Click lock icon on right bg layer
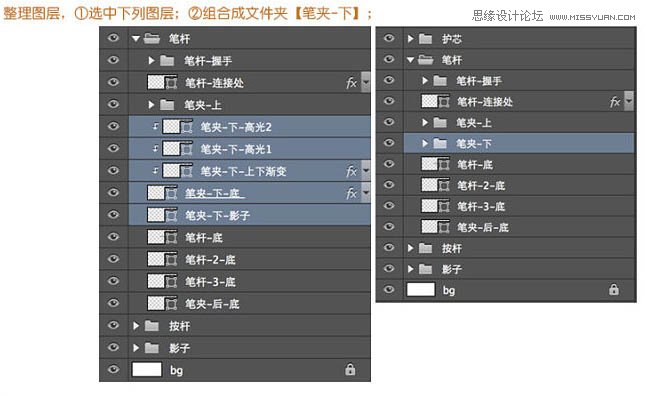The image size is (646, 397). coord(614,290)
